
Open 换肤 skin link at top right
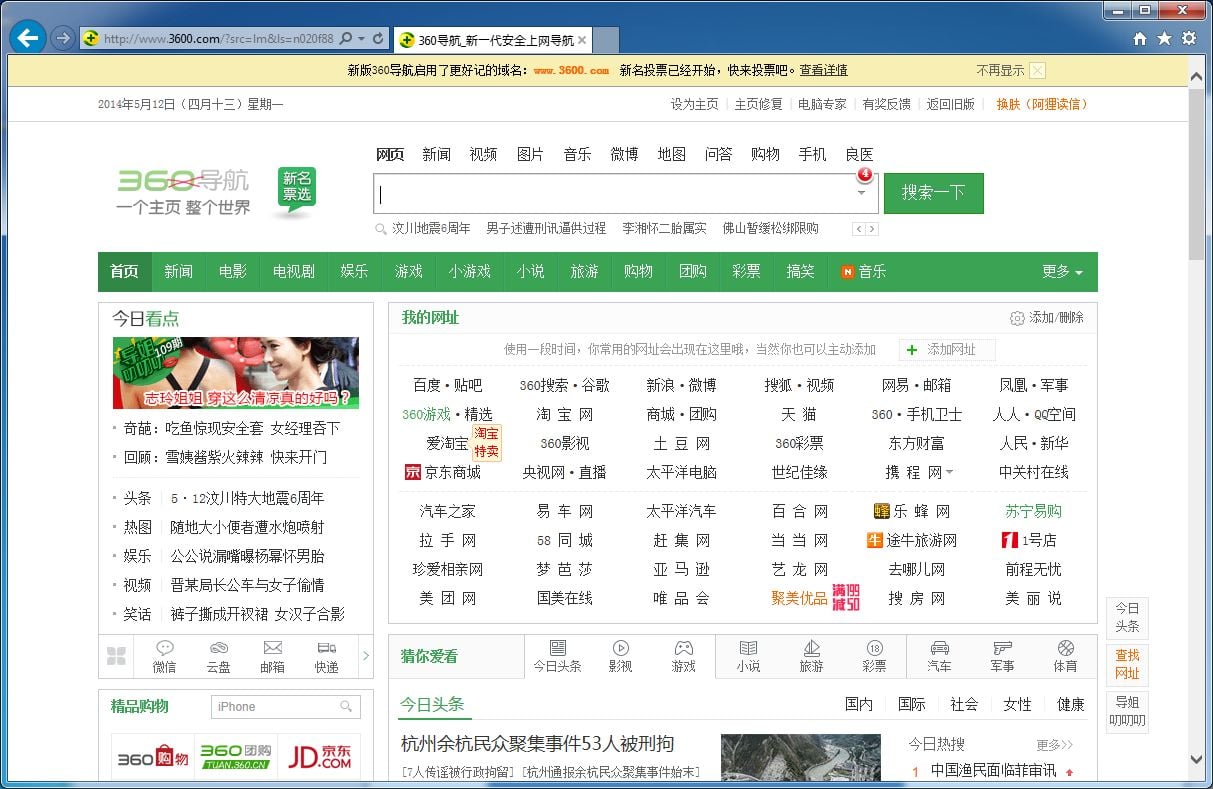(1041, 104)
